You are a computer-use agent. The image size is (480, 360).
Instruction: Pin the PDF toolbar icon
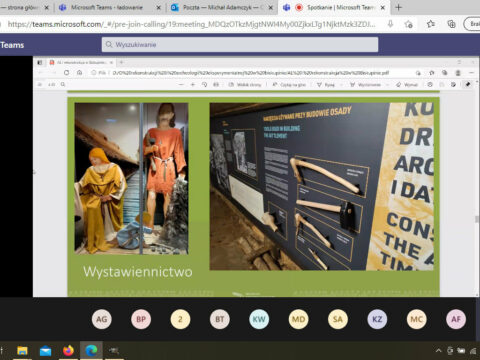(x=468, y=85)
